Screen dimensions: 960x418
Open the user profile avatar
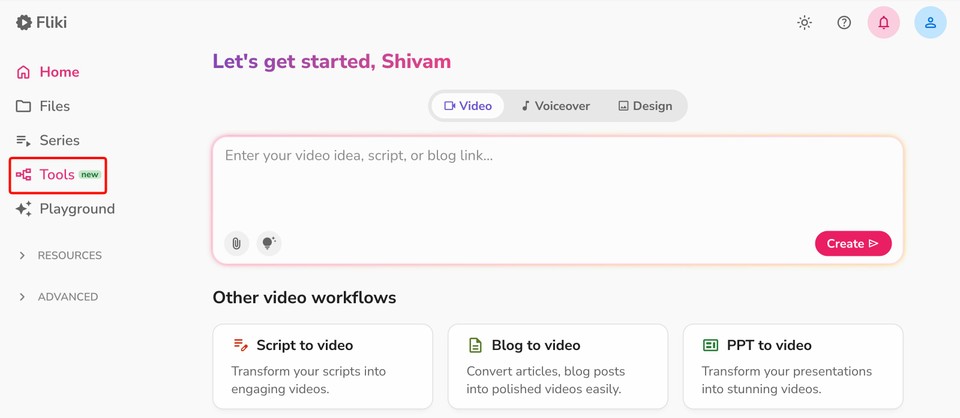(x=930, y=22)
